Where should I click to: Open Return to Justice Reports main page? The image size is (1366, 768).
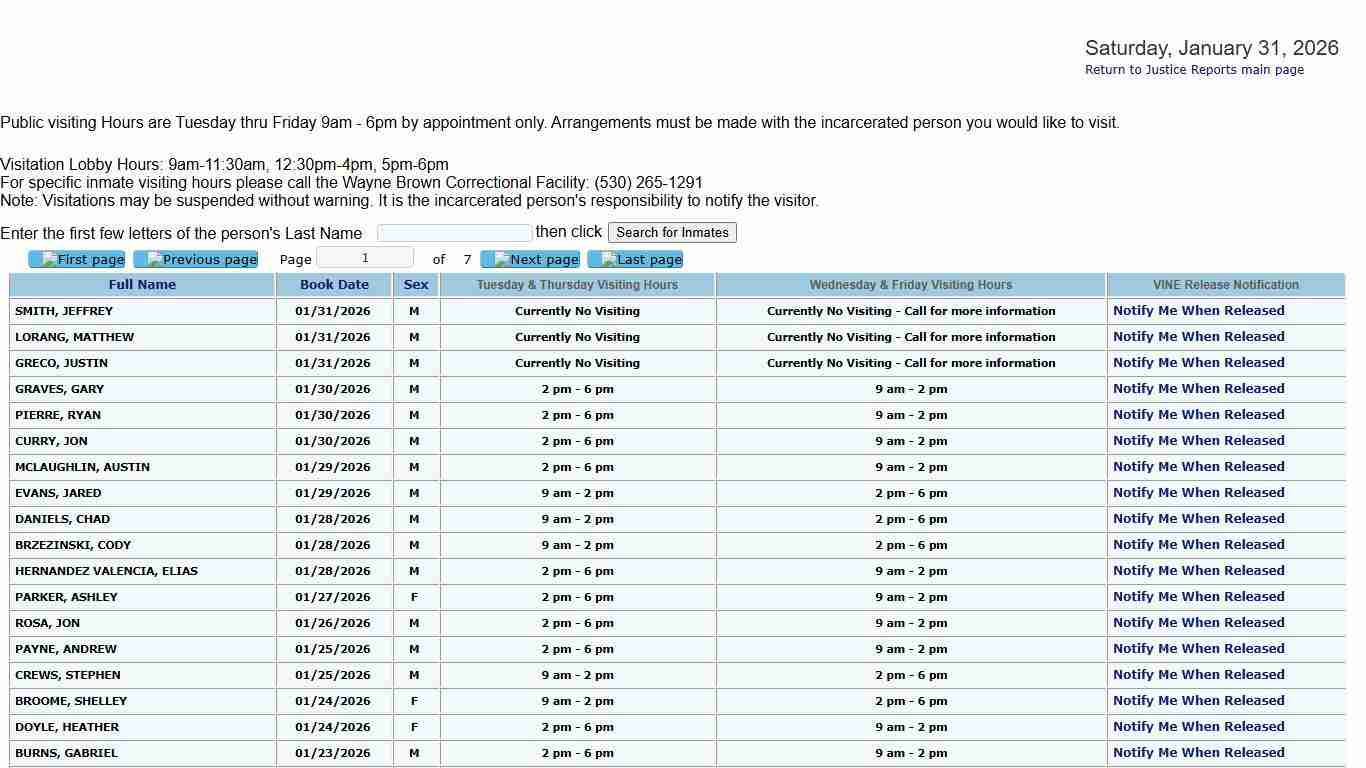[x=1194, y=70]
